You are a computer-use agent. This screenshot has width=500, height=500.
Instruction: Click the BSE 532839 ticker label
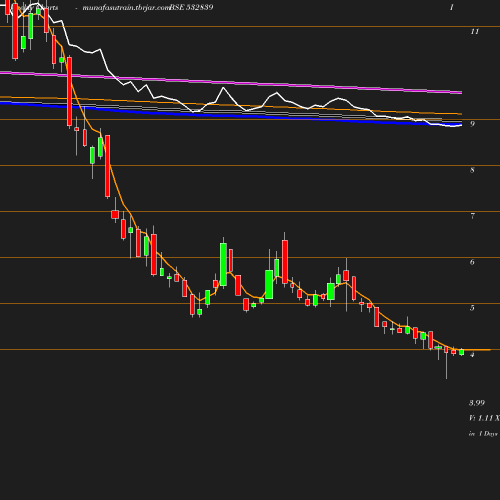point(191,7)
